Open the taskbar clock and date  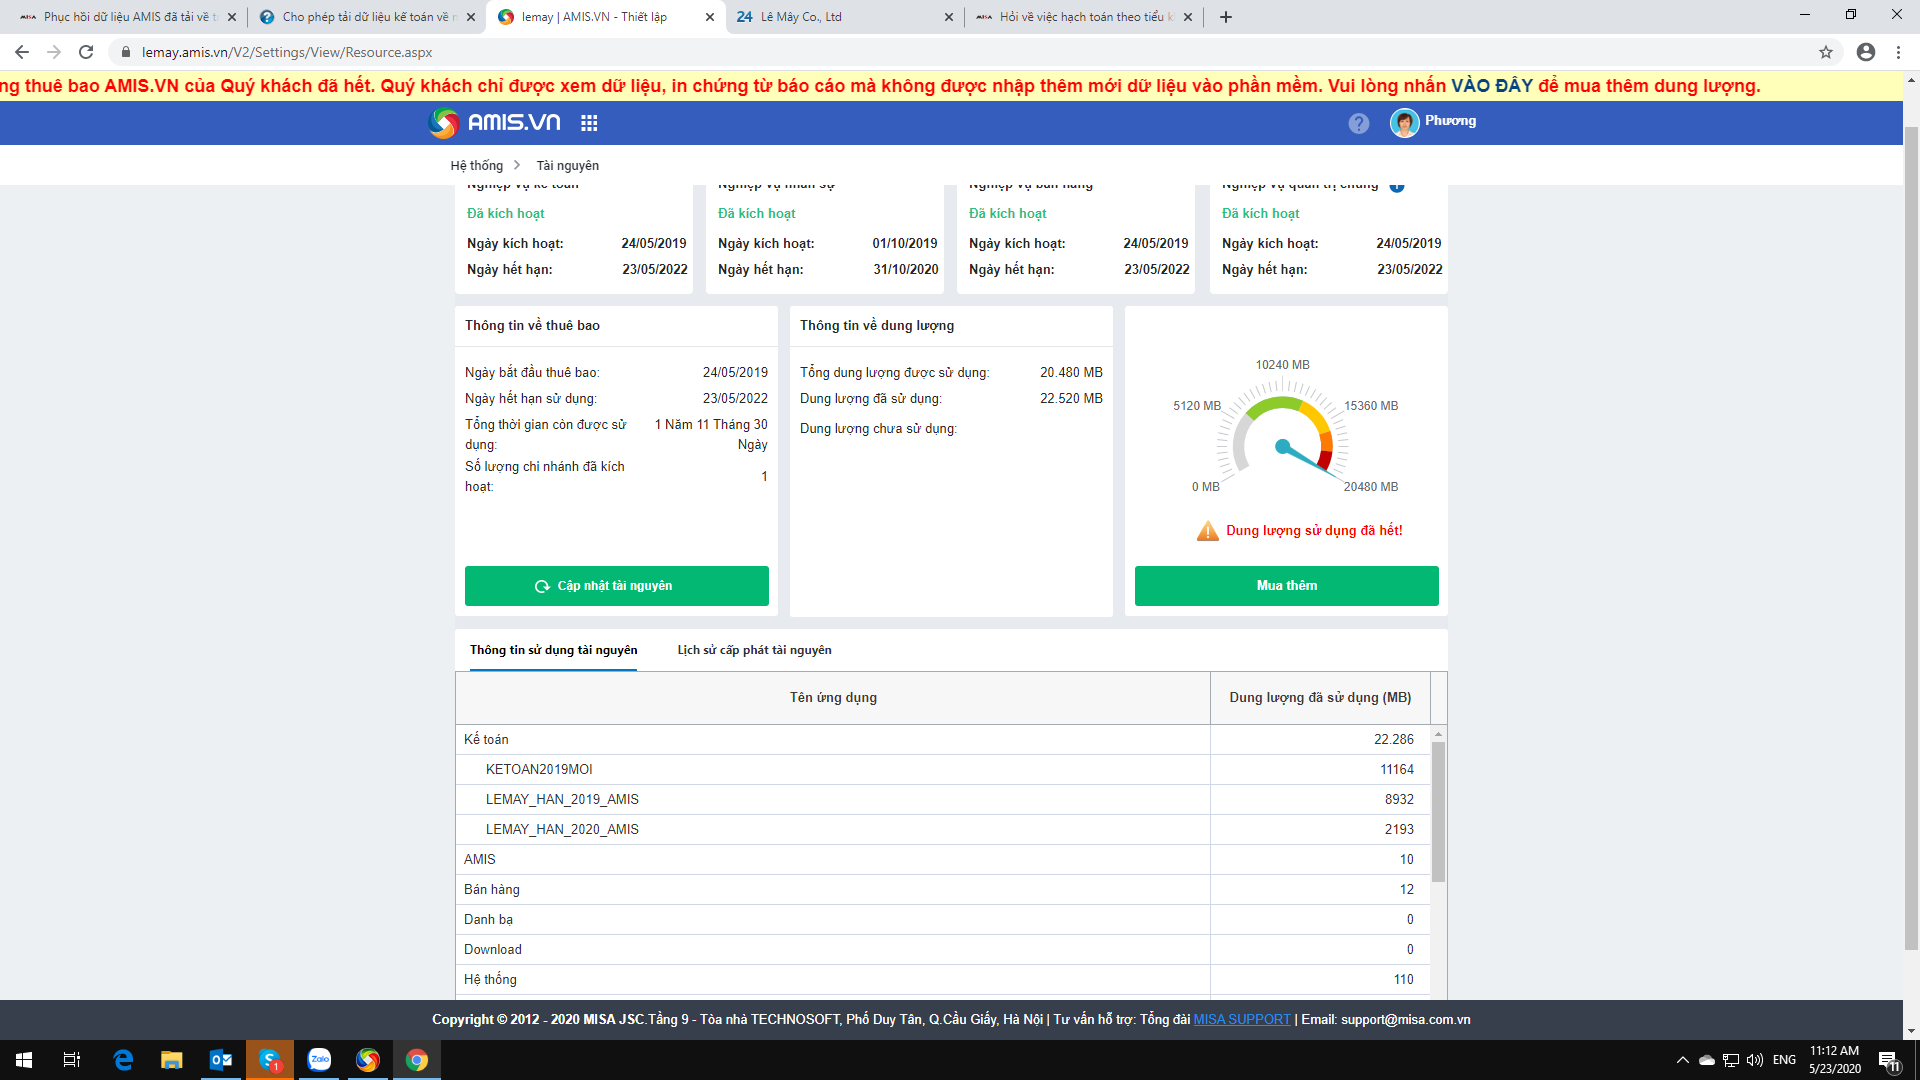click(1834, 1060)
